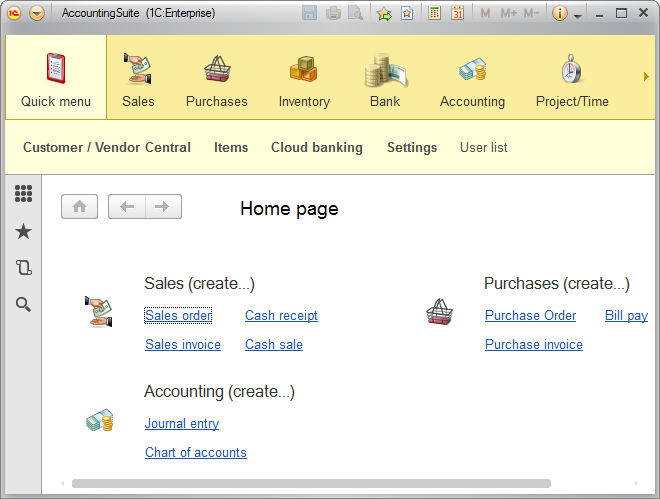Click the horizontal scrollbar thumb at the bottom
This screenshot has height=499, width=660.
pyautogui.click(x=311, y=483)
